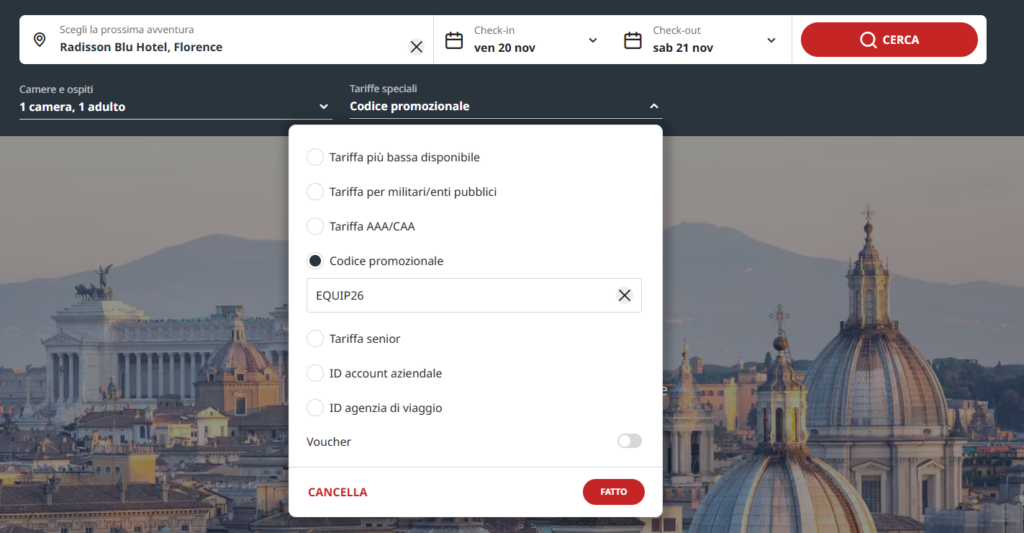Open the check-out date dropdown
This screenshot has height=533, width=1024.
[x=771, y=40]
